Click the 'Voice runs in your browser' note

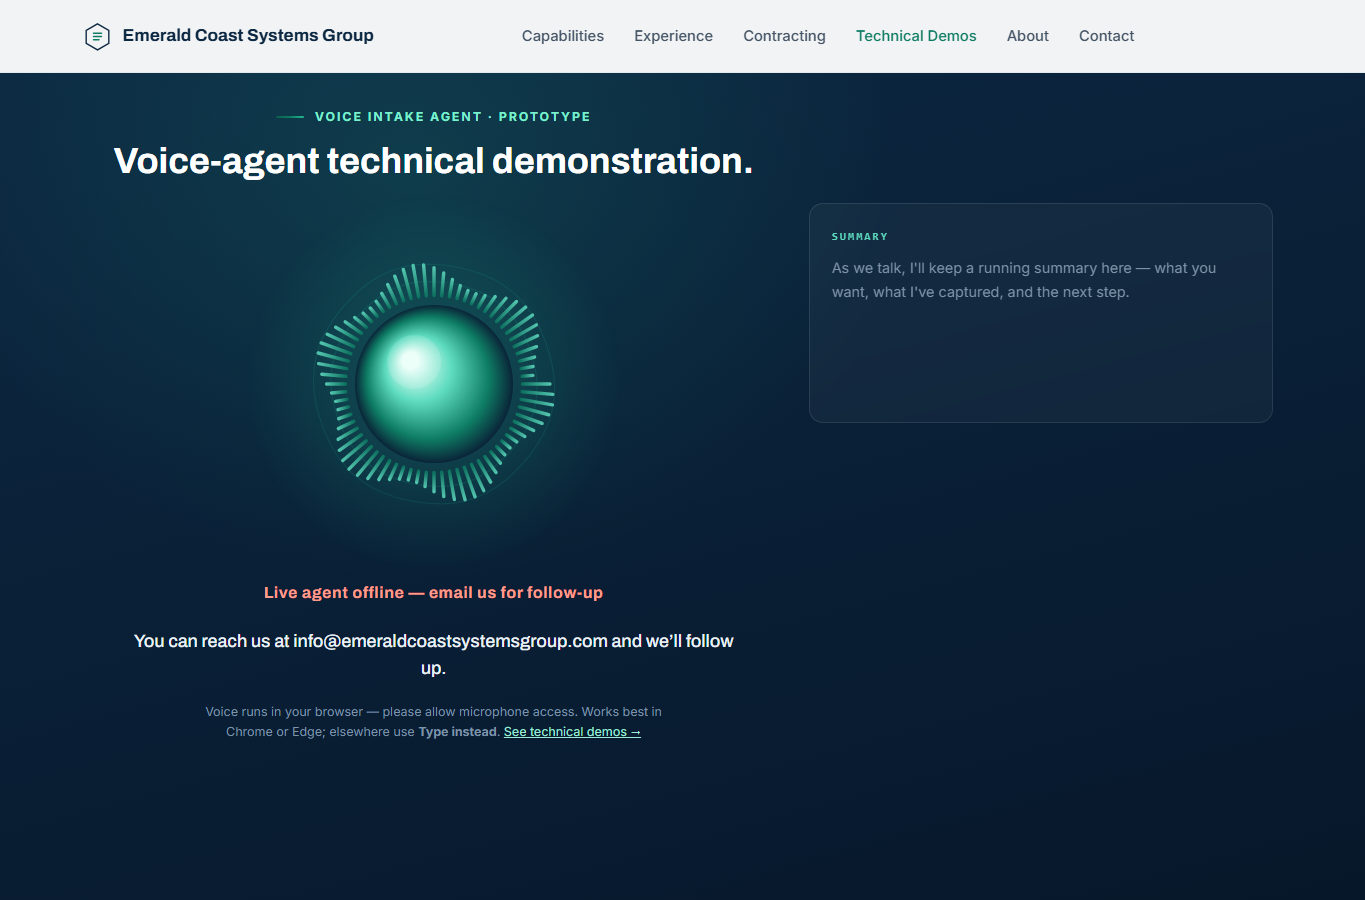(x=433, y=722)
